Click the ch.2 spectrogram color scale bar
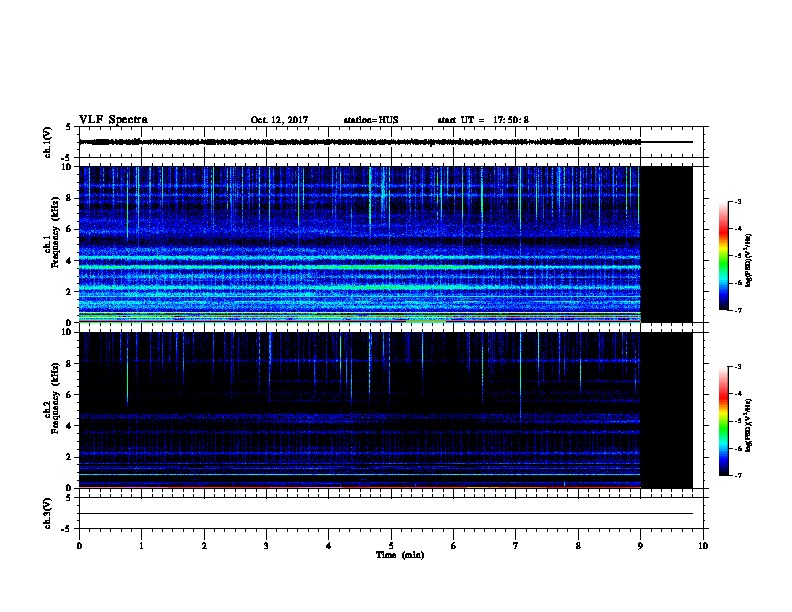Screen dimensions: 792x612 pos(723,421)
